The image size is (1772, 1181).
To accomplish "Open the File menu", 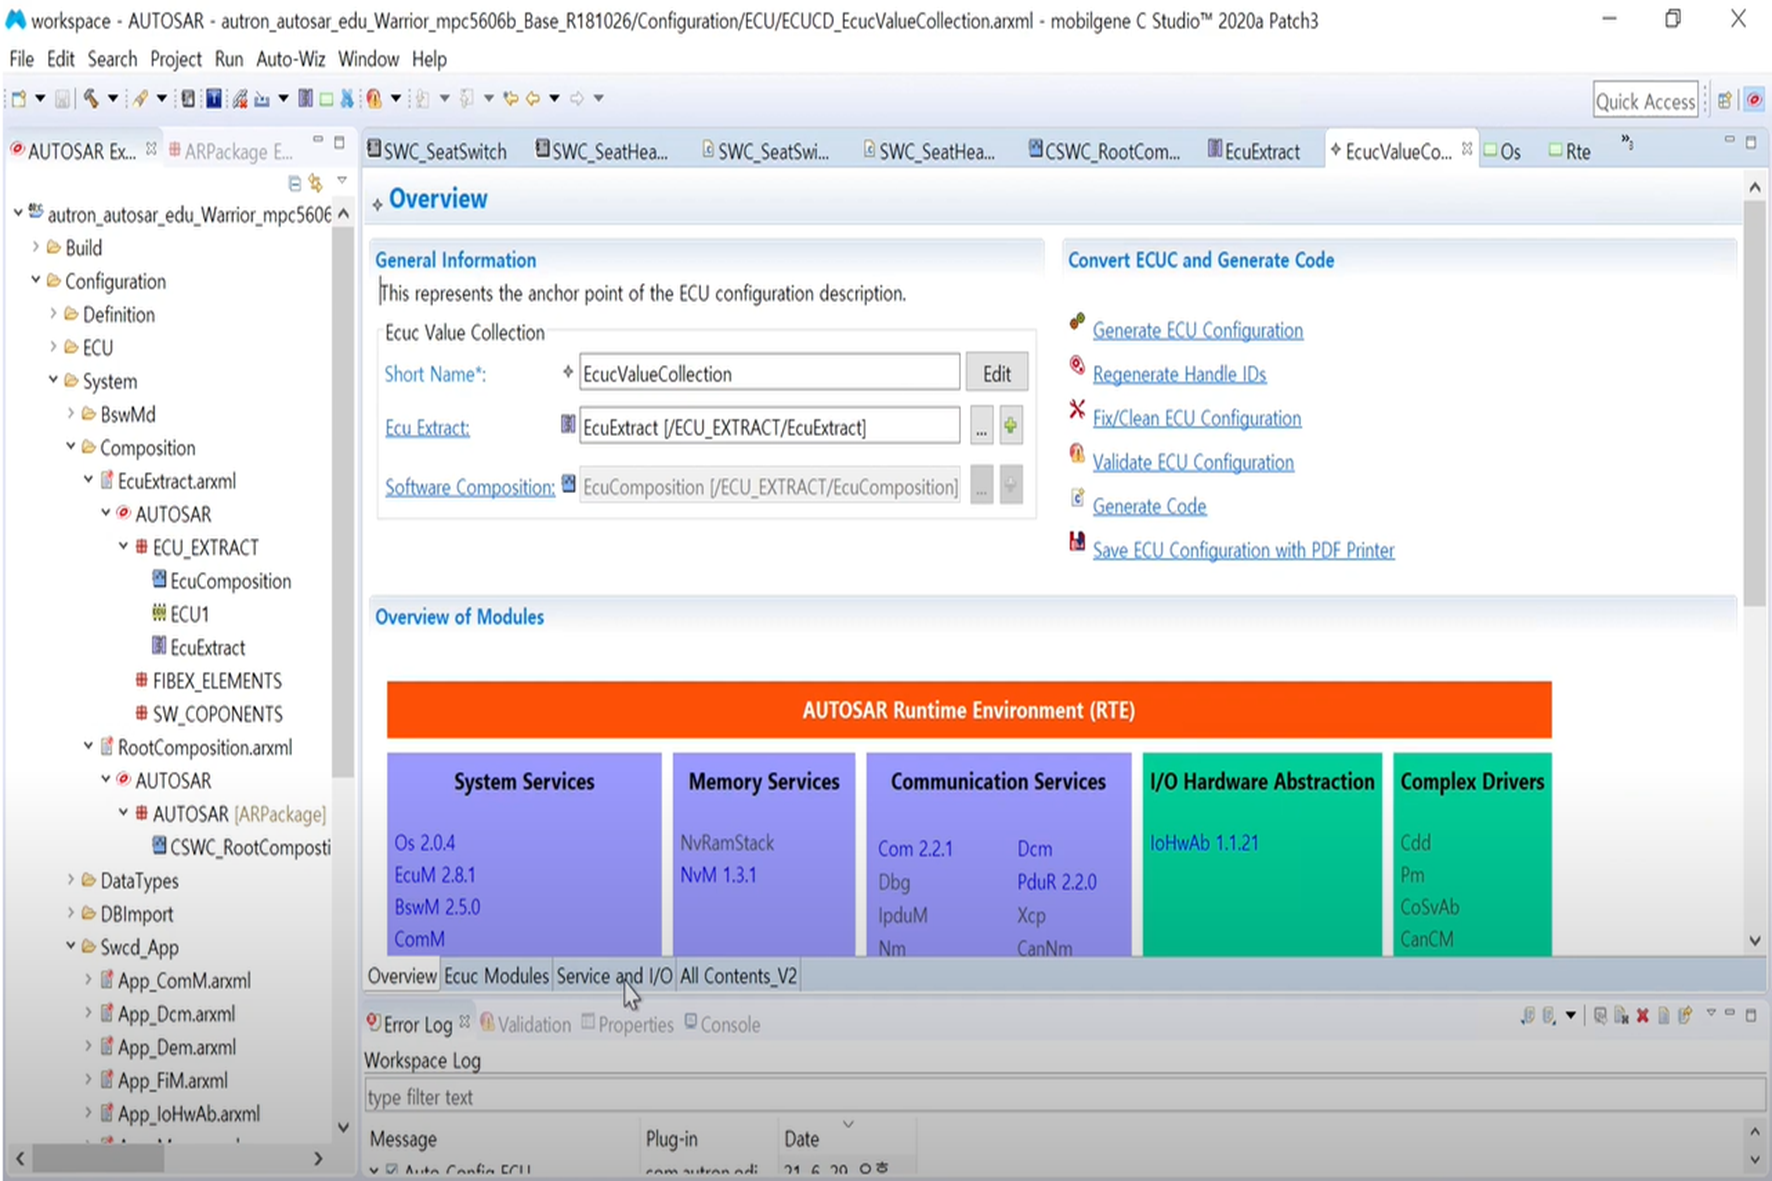I will pos(21,59).
